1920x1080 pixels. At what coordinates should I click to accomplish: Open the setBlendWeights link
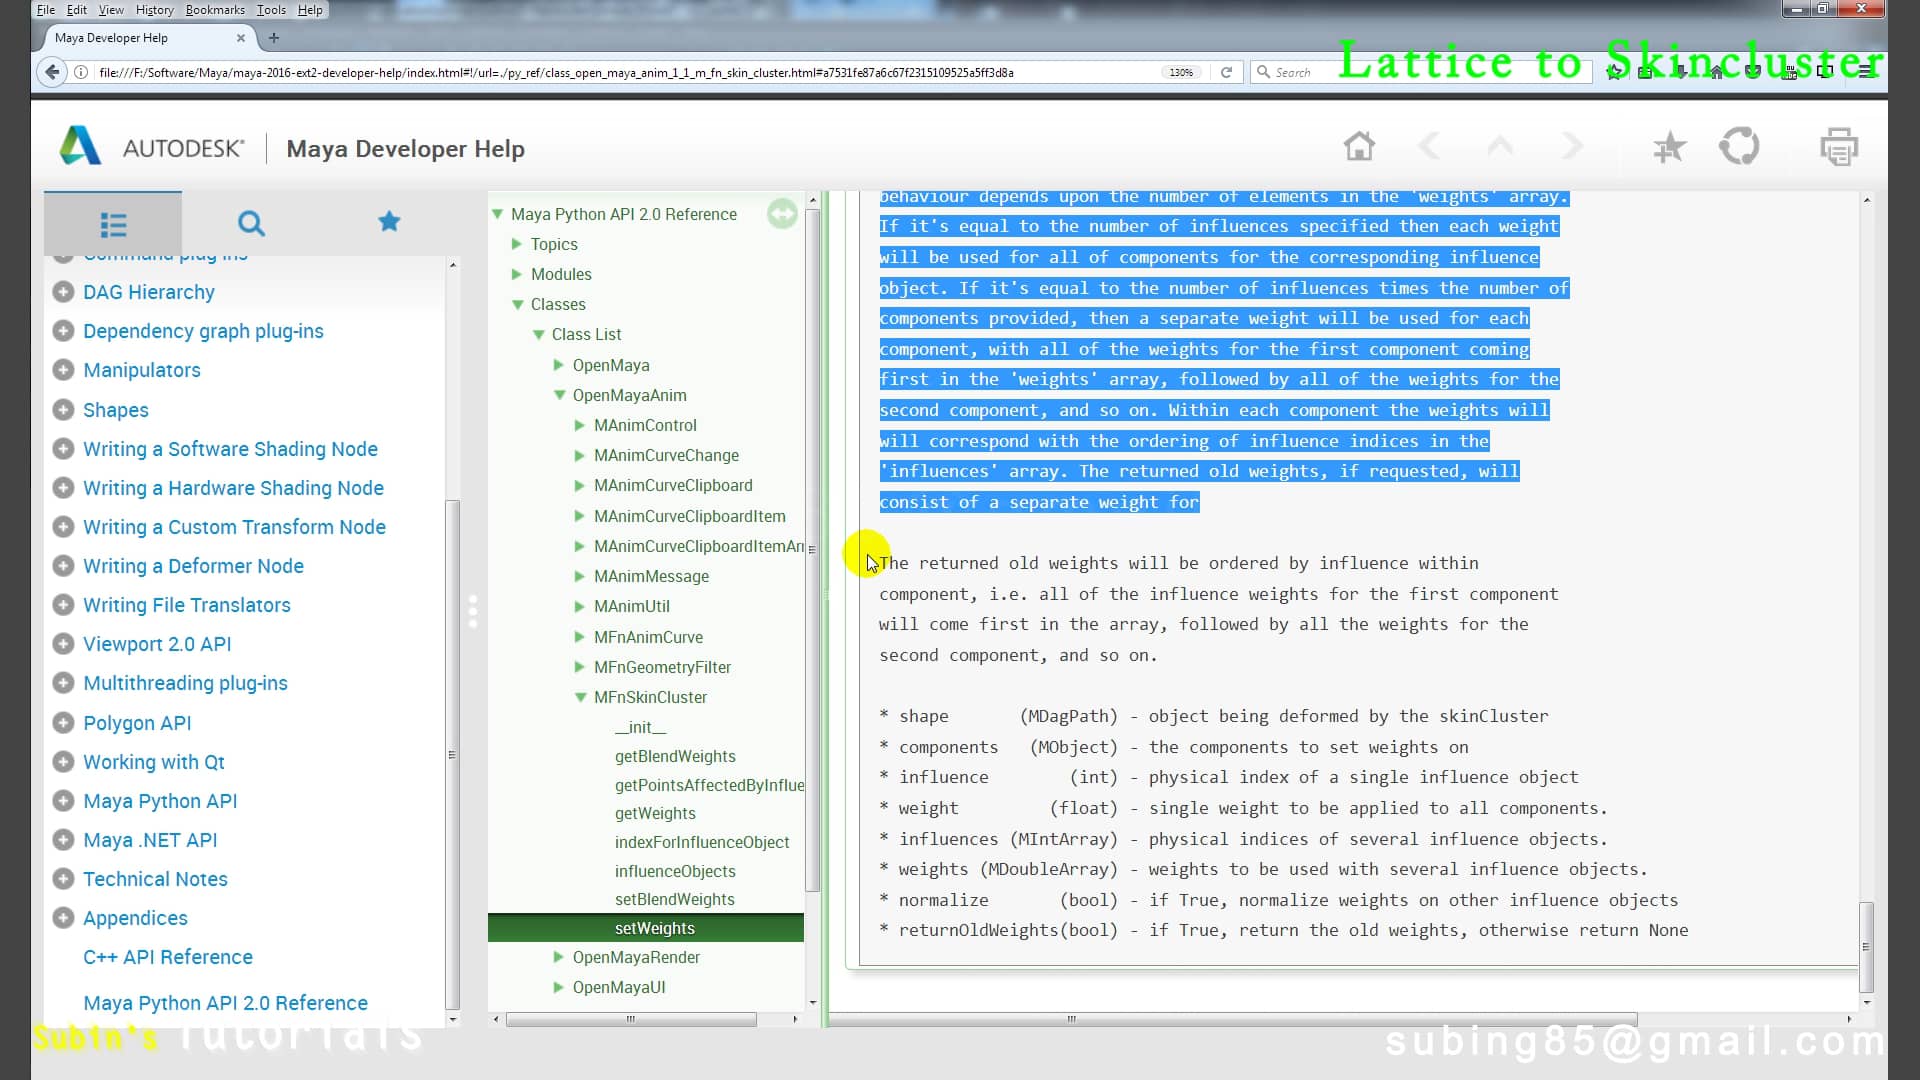pyautogui.click(x=676, y=899)
